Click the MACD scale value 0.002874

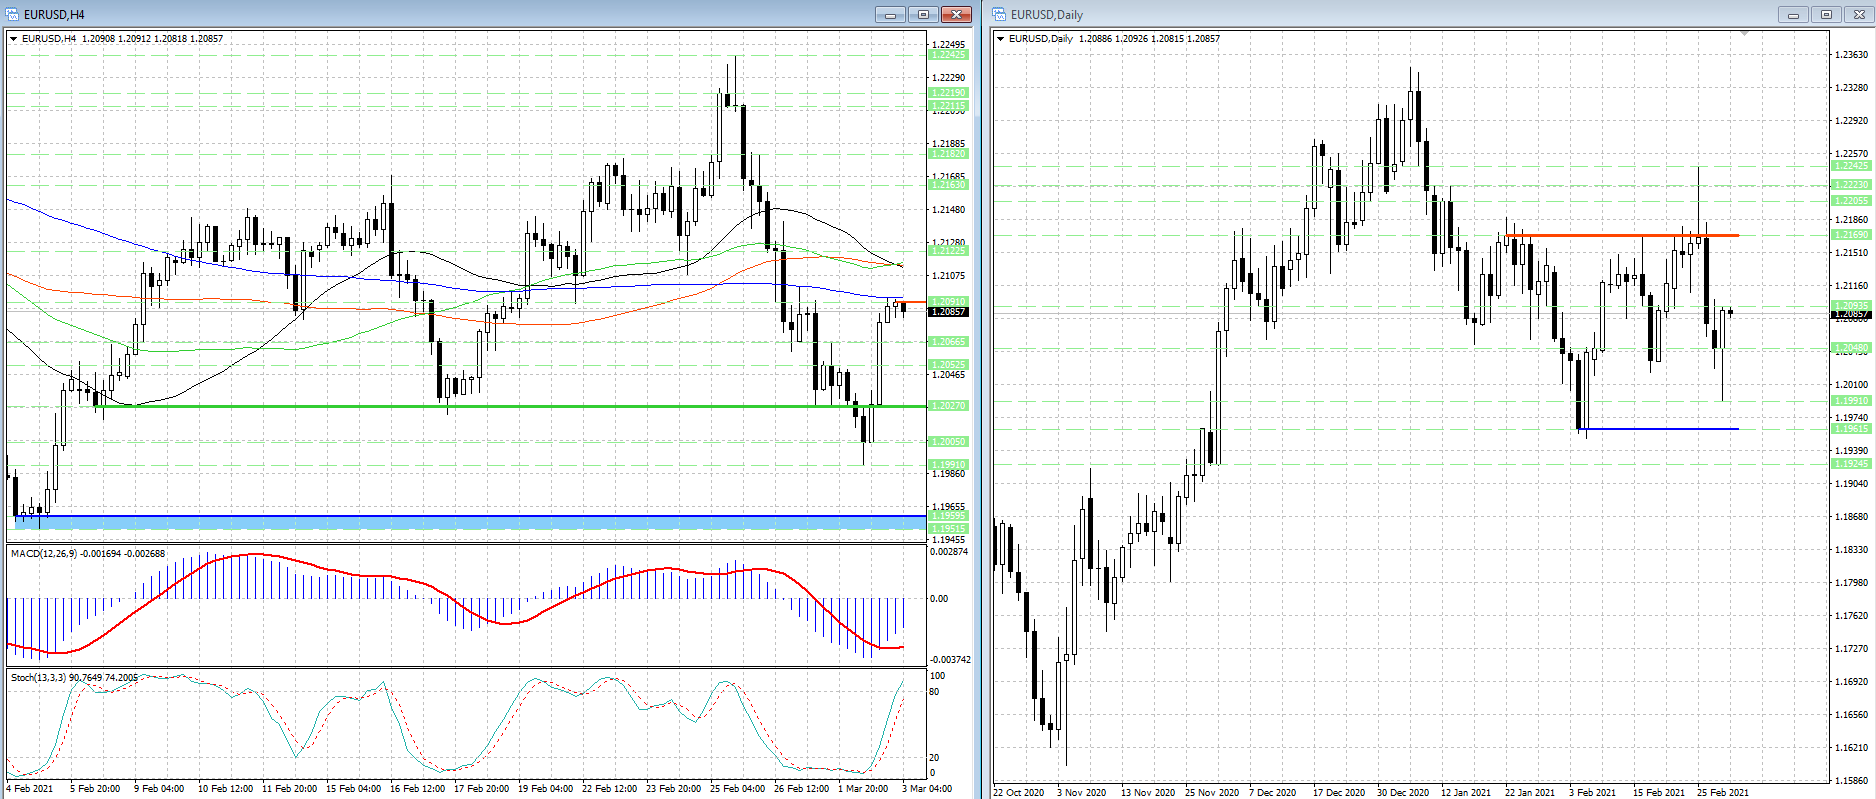coord(949,552)
